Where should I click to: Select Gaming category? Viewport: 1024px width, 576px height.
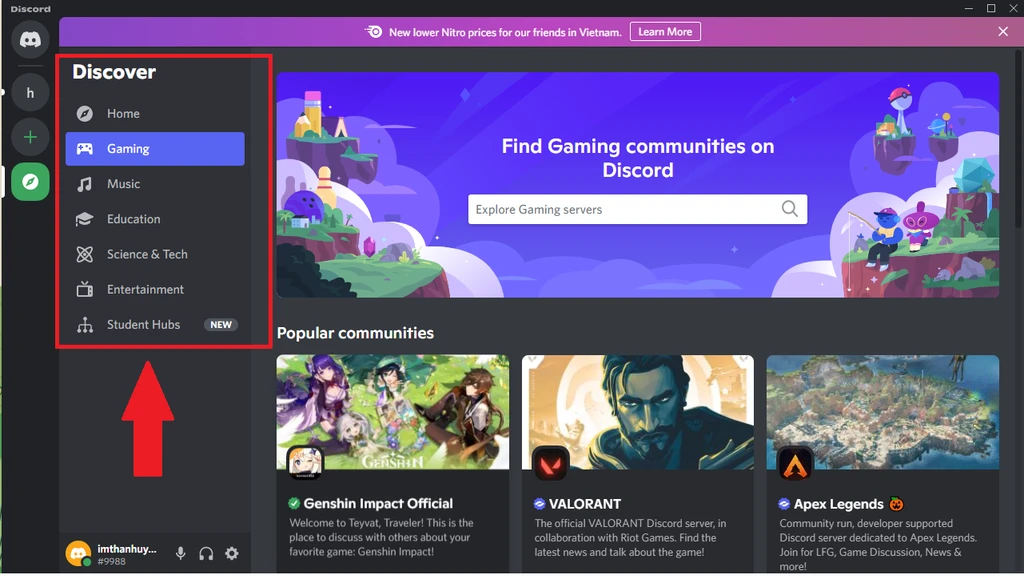[155, 149]
